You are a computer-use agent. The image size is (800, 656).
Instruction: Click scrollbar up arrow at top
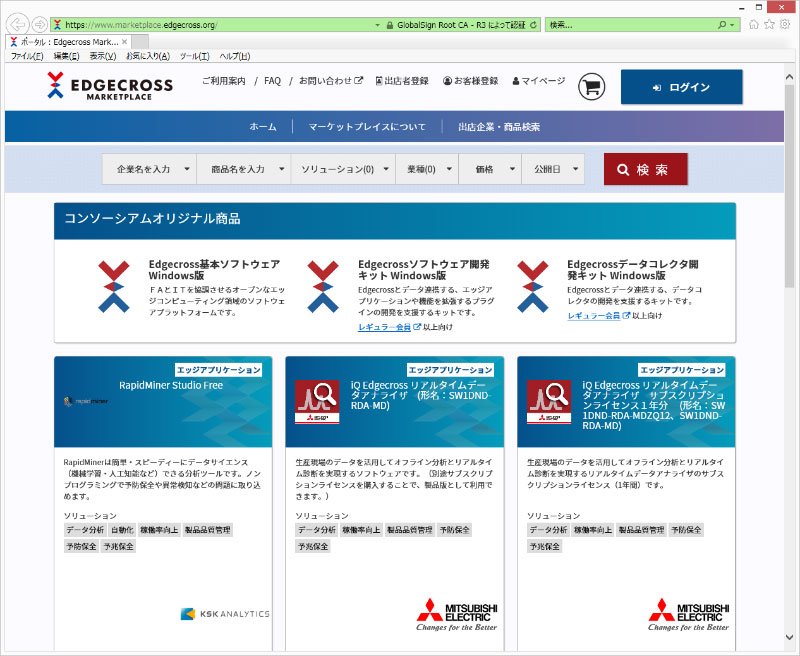tap(789, 77)
